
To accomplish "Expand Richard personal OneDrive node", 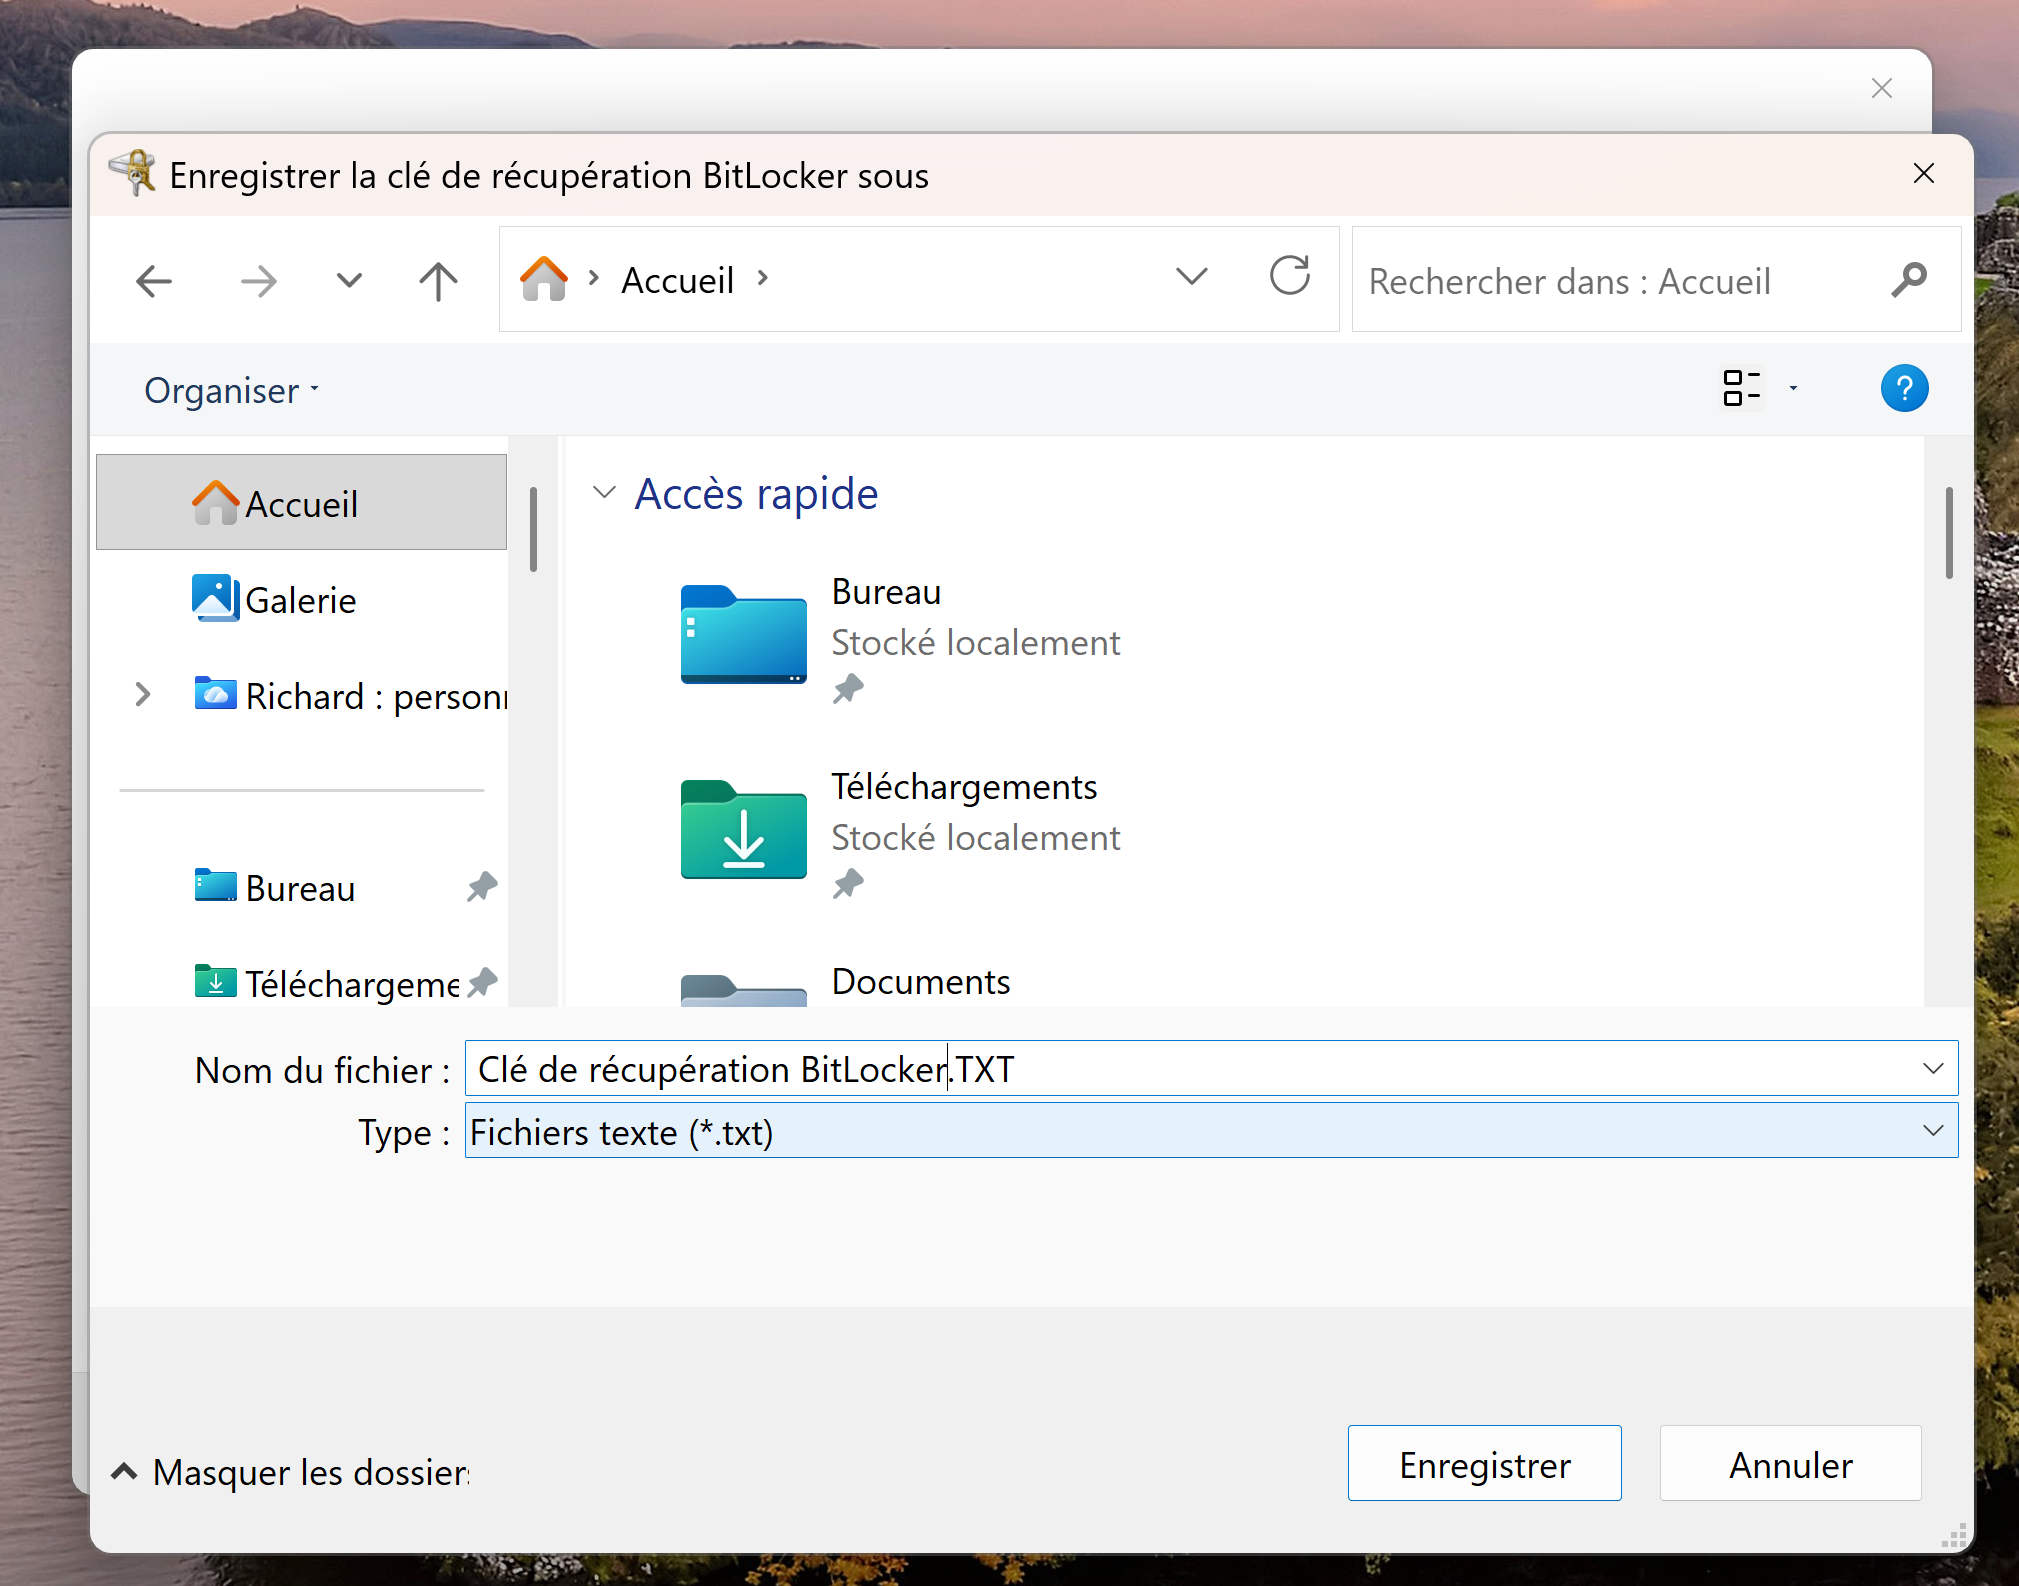I will tap(143, 695).
